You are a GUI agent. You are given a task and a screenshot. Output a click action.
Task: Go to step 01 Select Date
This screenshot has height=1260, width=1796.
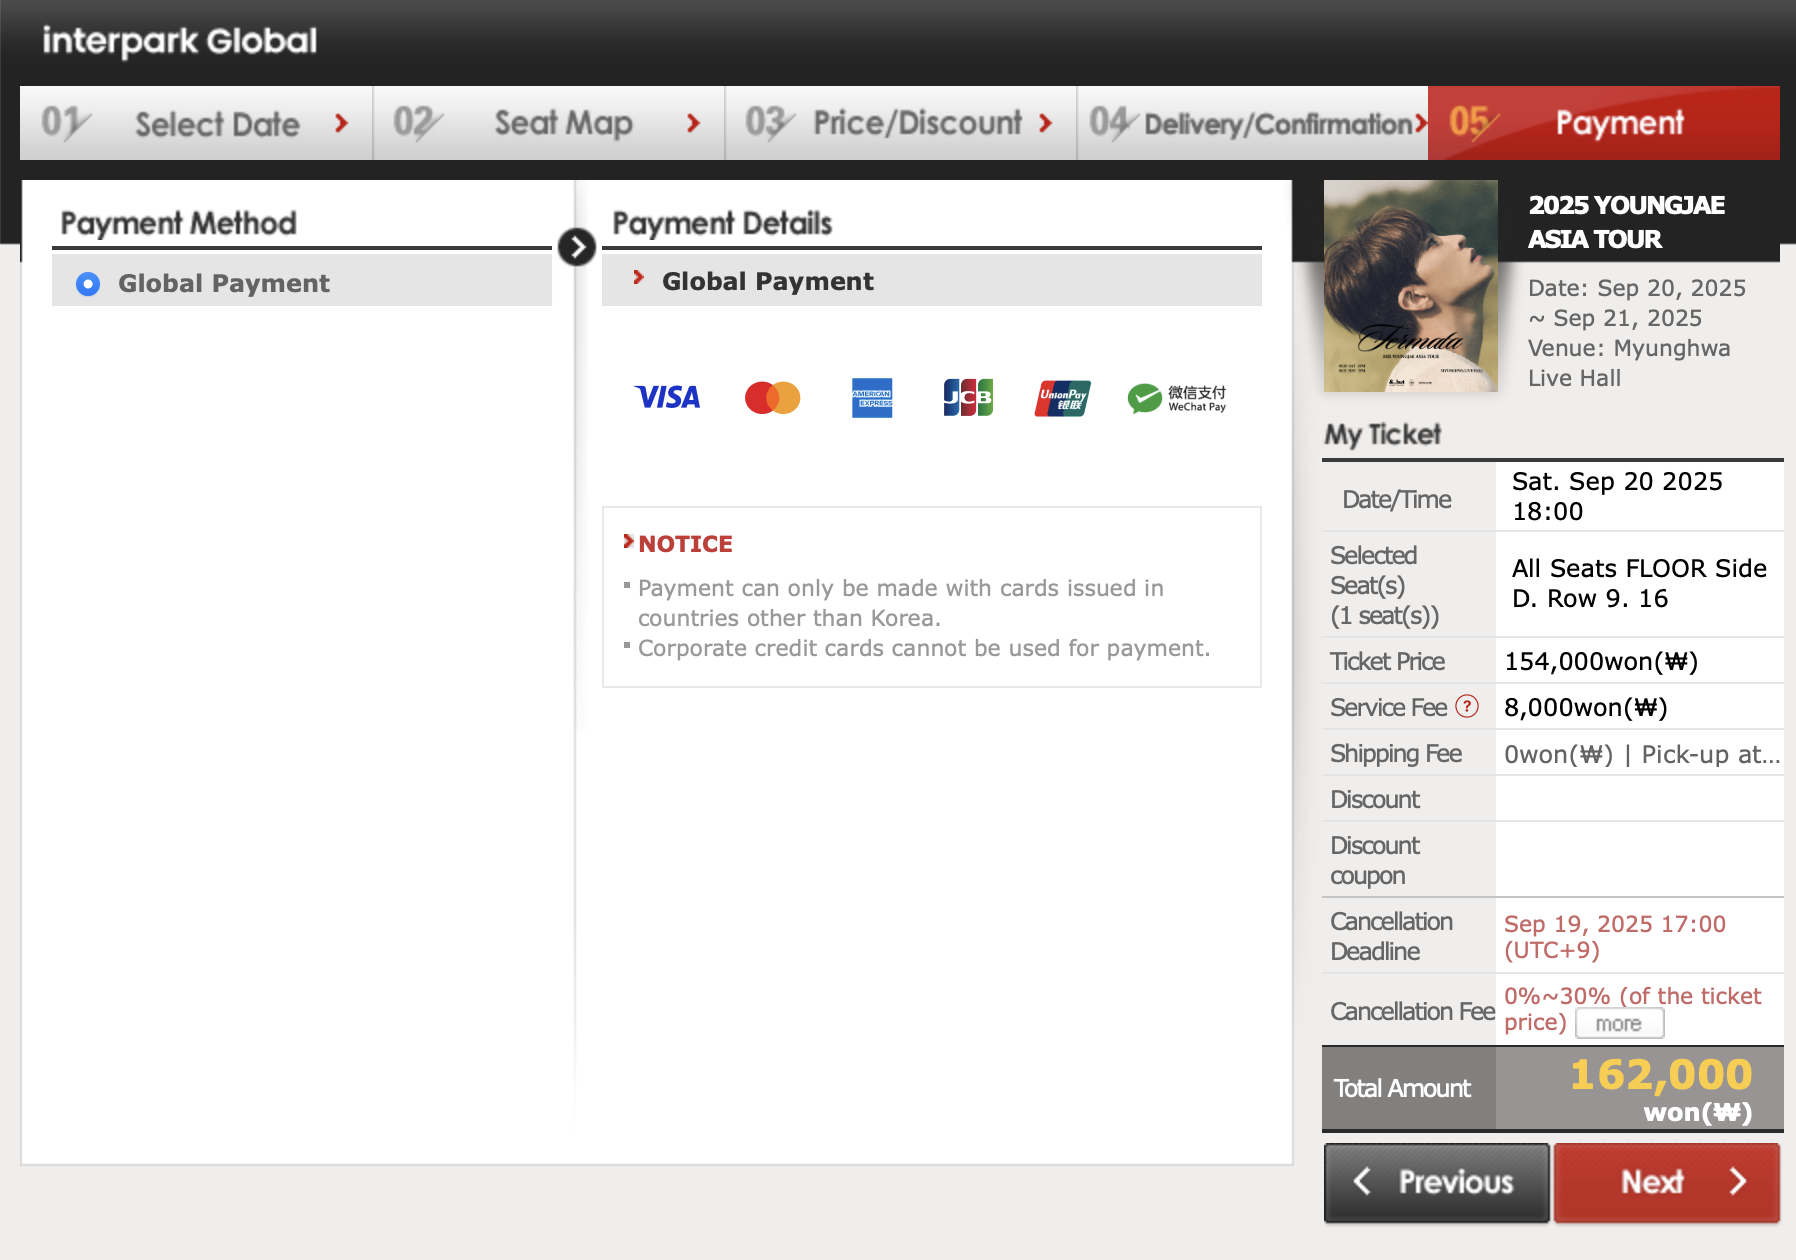(x=196, y=123)
